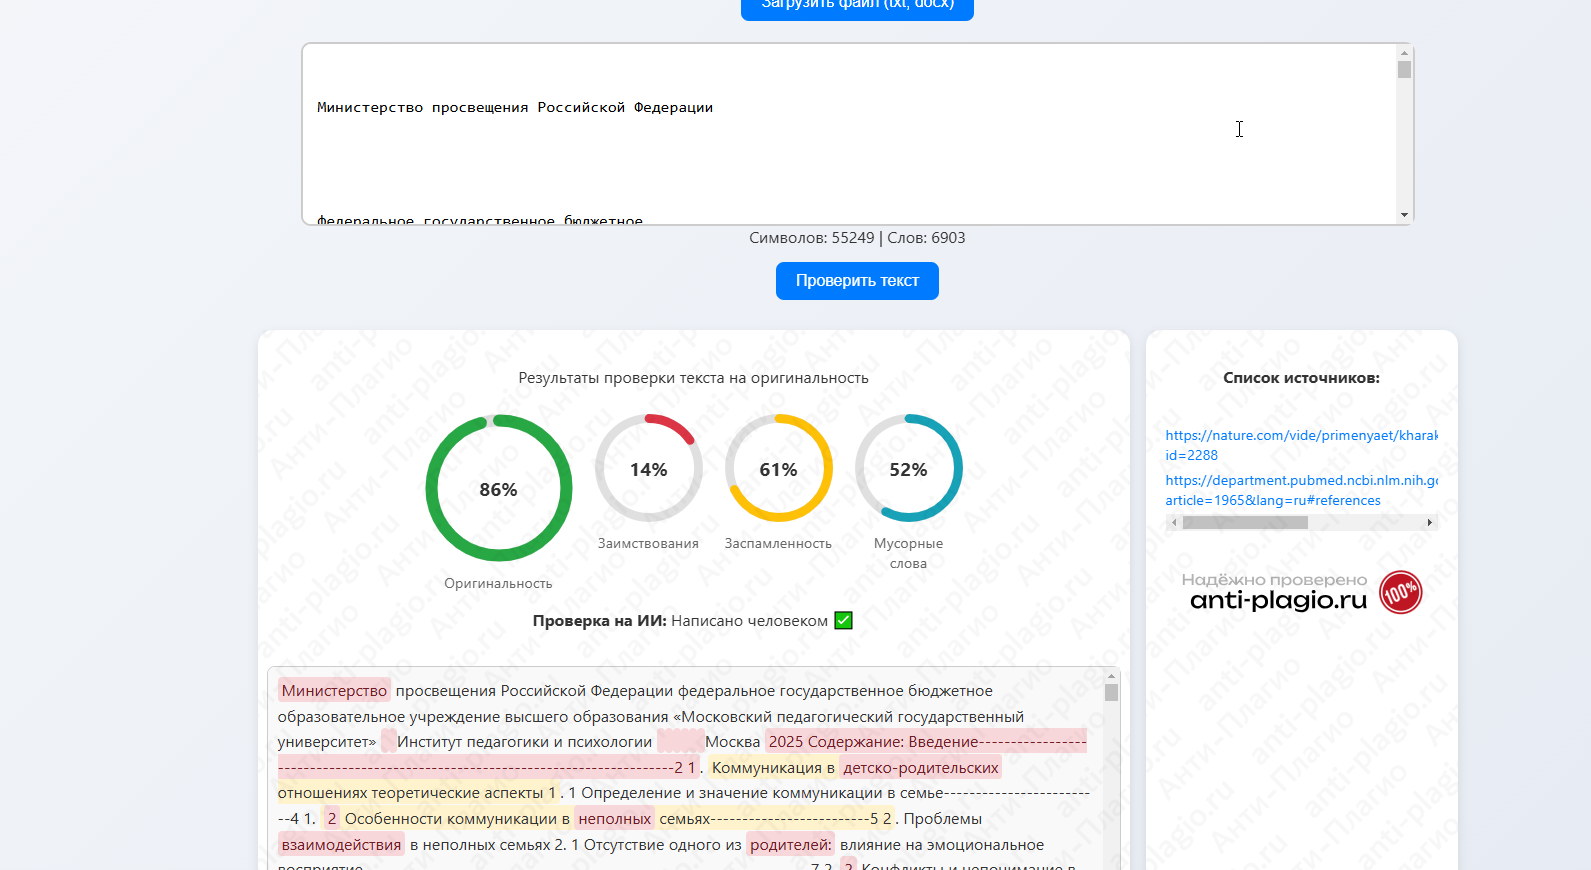
Task: Click results box scrollbar up arrow
Action: point(1111,675)
